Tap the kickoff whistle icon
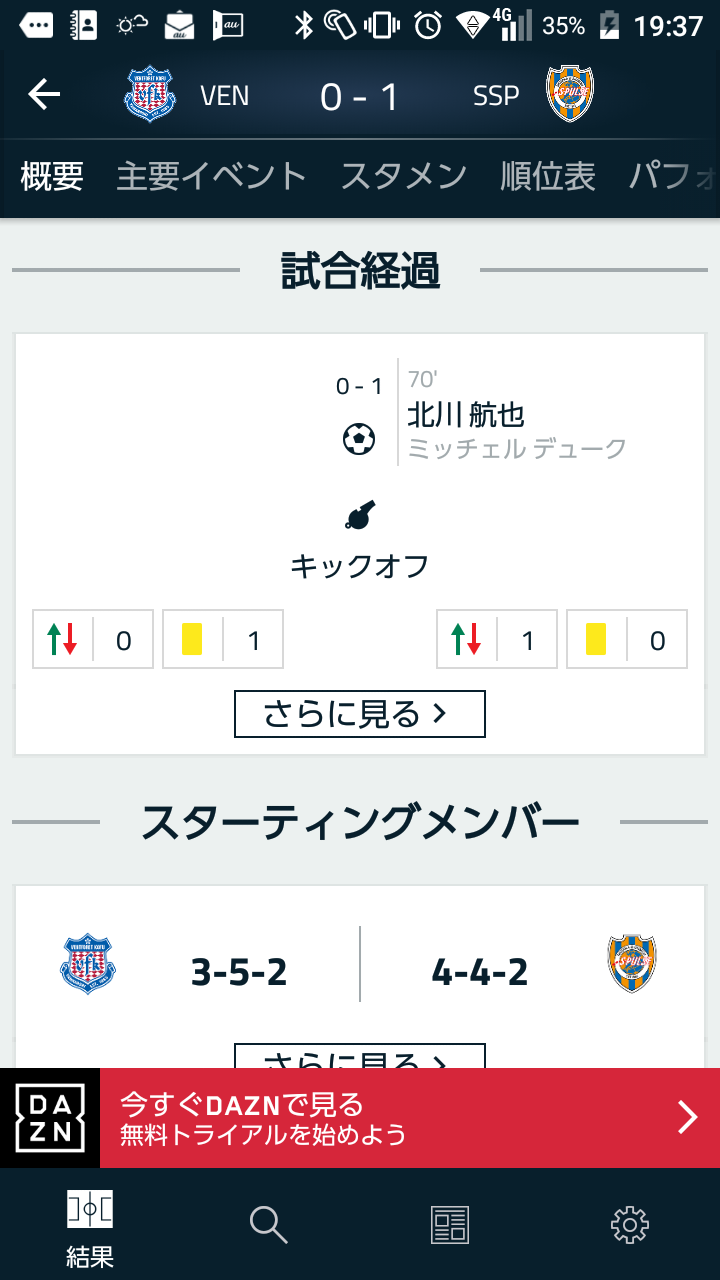 [359, 516]
